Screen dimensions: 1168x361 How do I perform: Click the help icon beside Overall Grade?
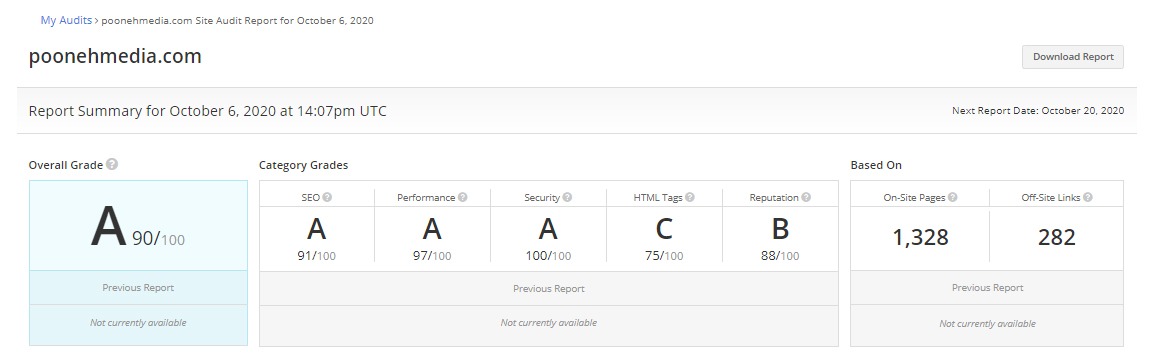(x=112, y=164)
